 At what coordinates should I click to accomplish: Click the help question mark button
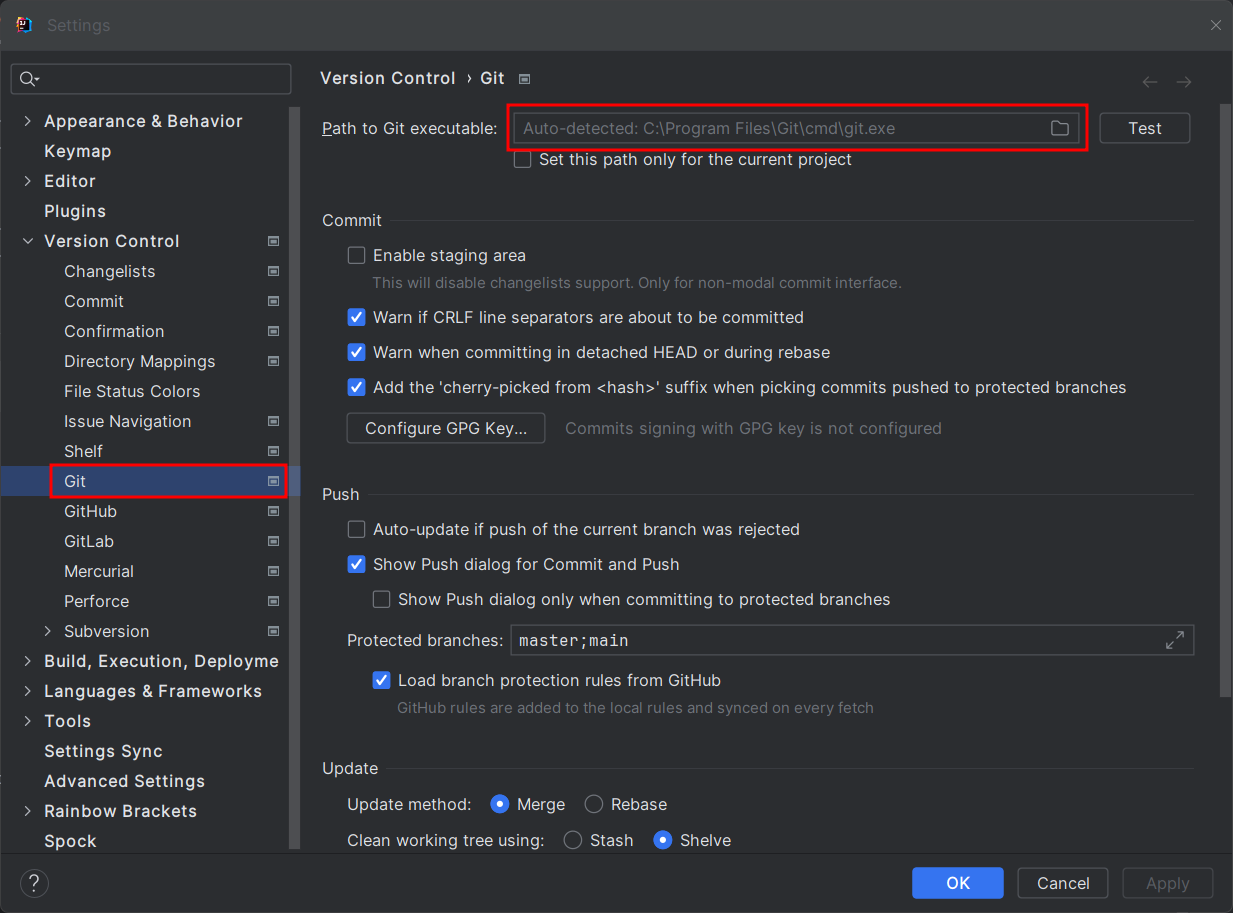(x=34, y=883)
